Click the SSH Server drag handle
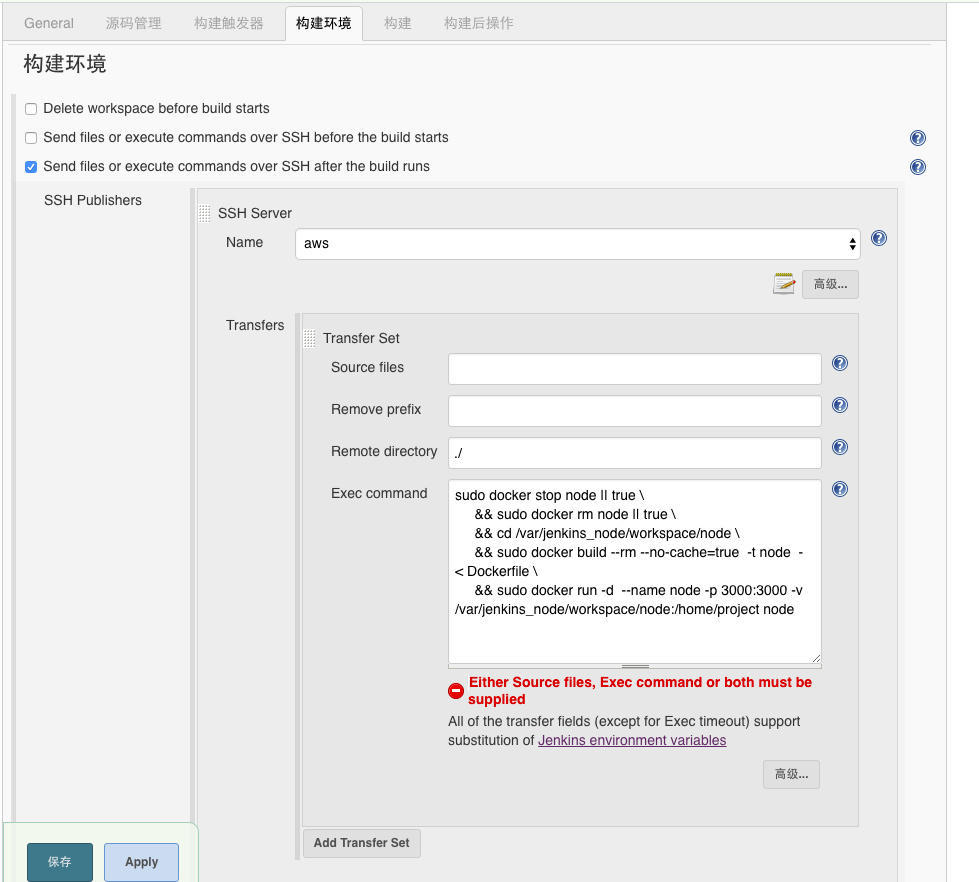Screen dimensions: 979x882 (x=204, y=213)
